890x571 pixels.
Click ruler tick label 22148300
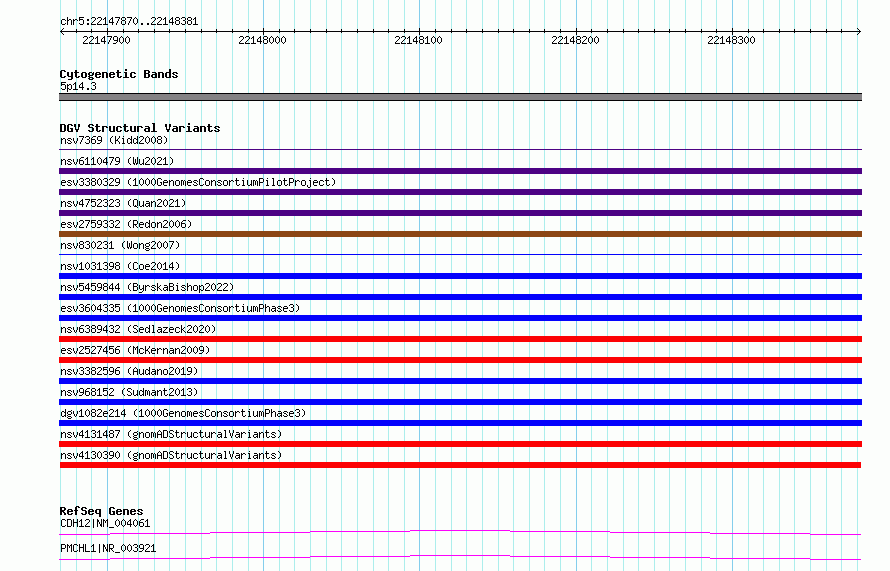731,40
